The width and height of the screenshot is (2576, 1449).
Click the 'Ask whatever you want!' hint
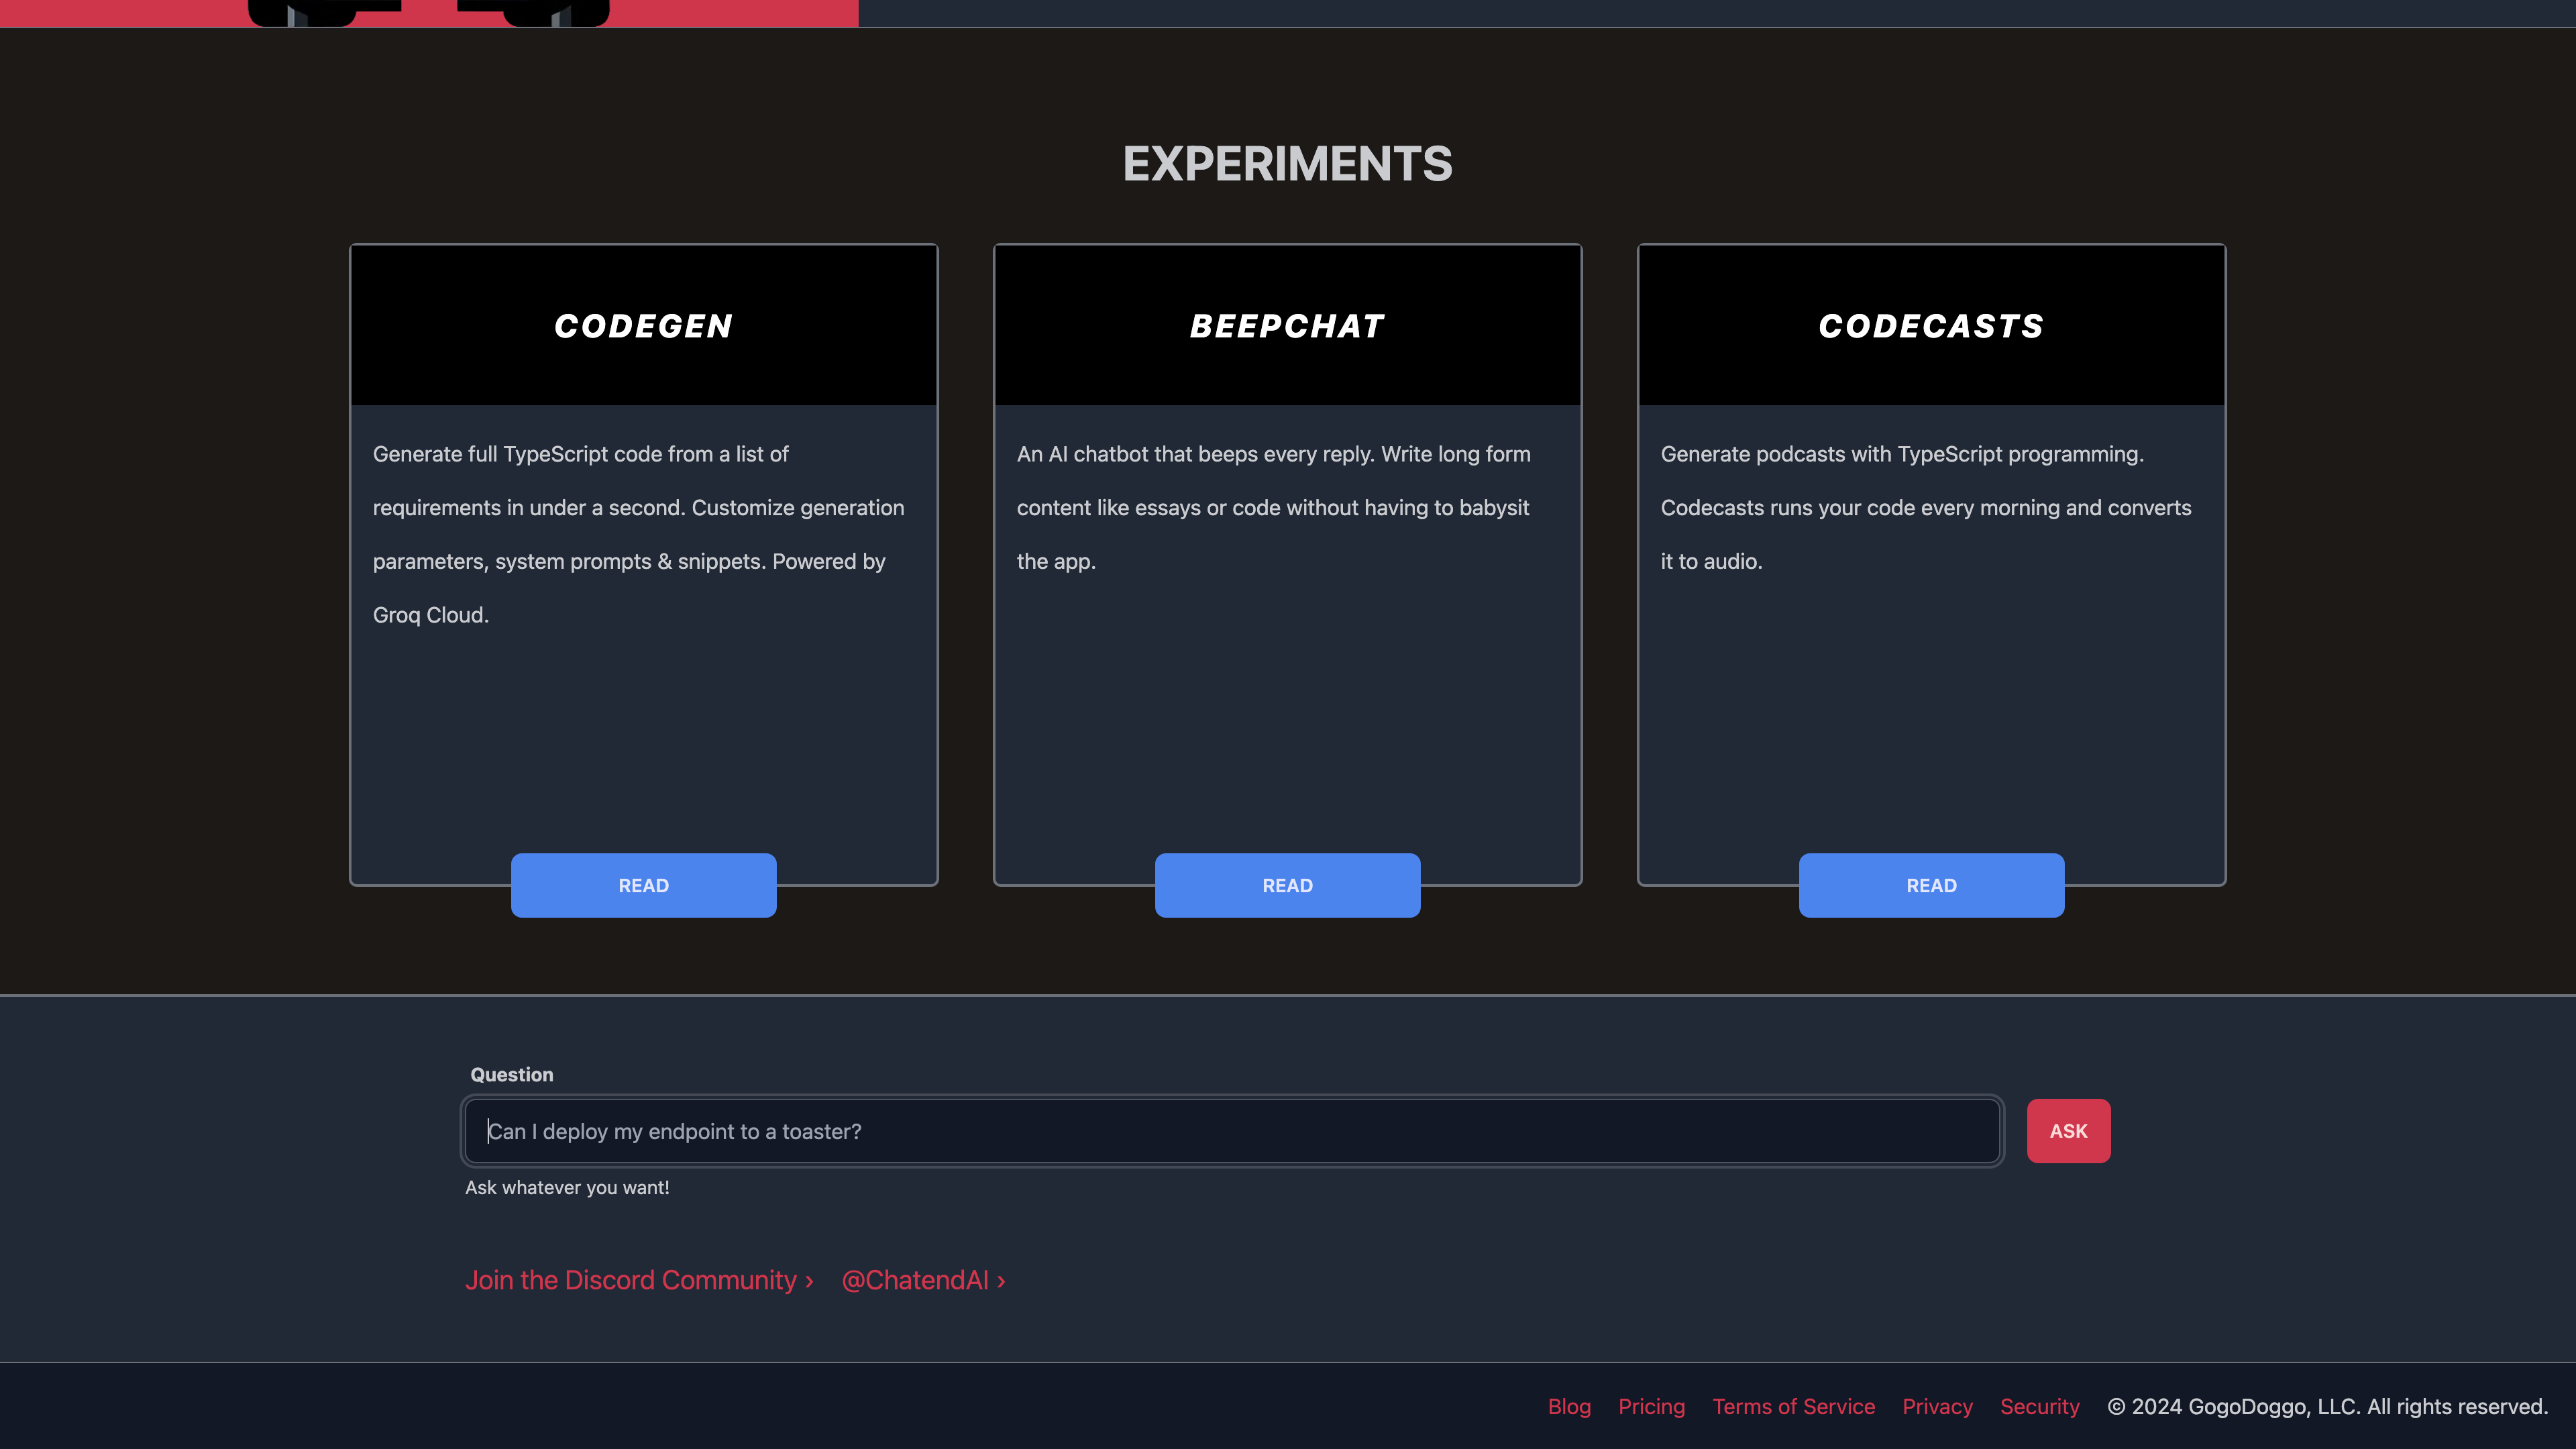pos(567,1187)
